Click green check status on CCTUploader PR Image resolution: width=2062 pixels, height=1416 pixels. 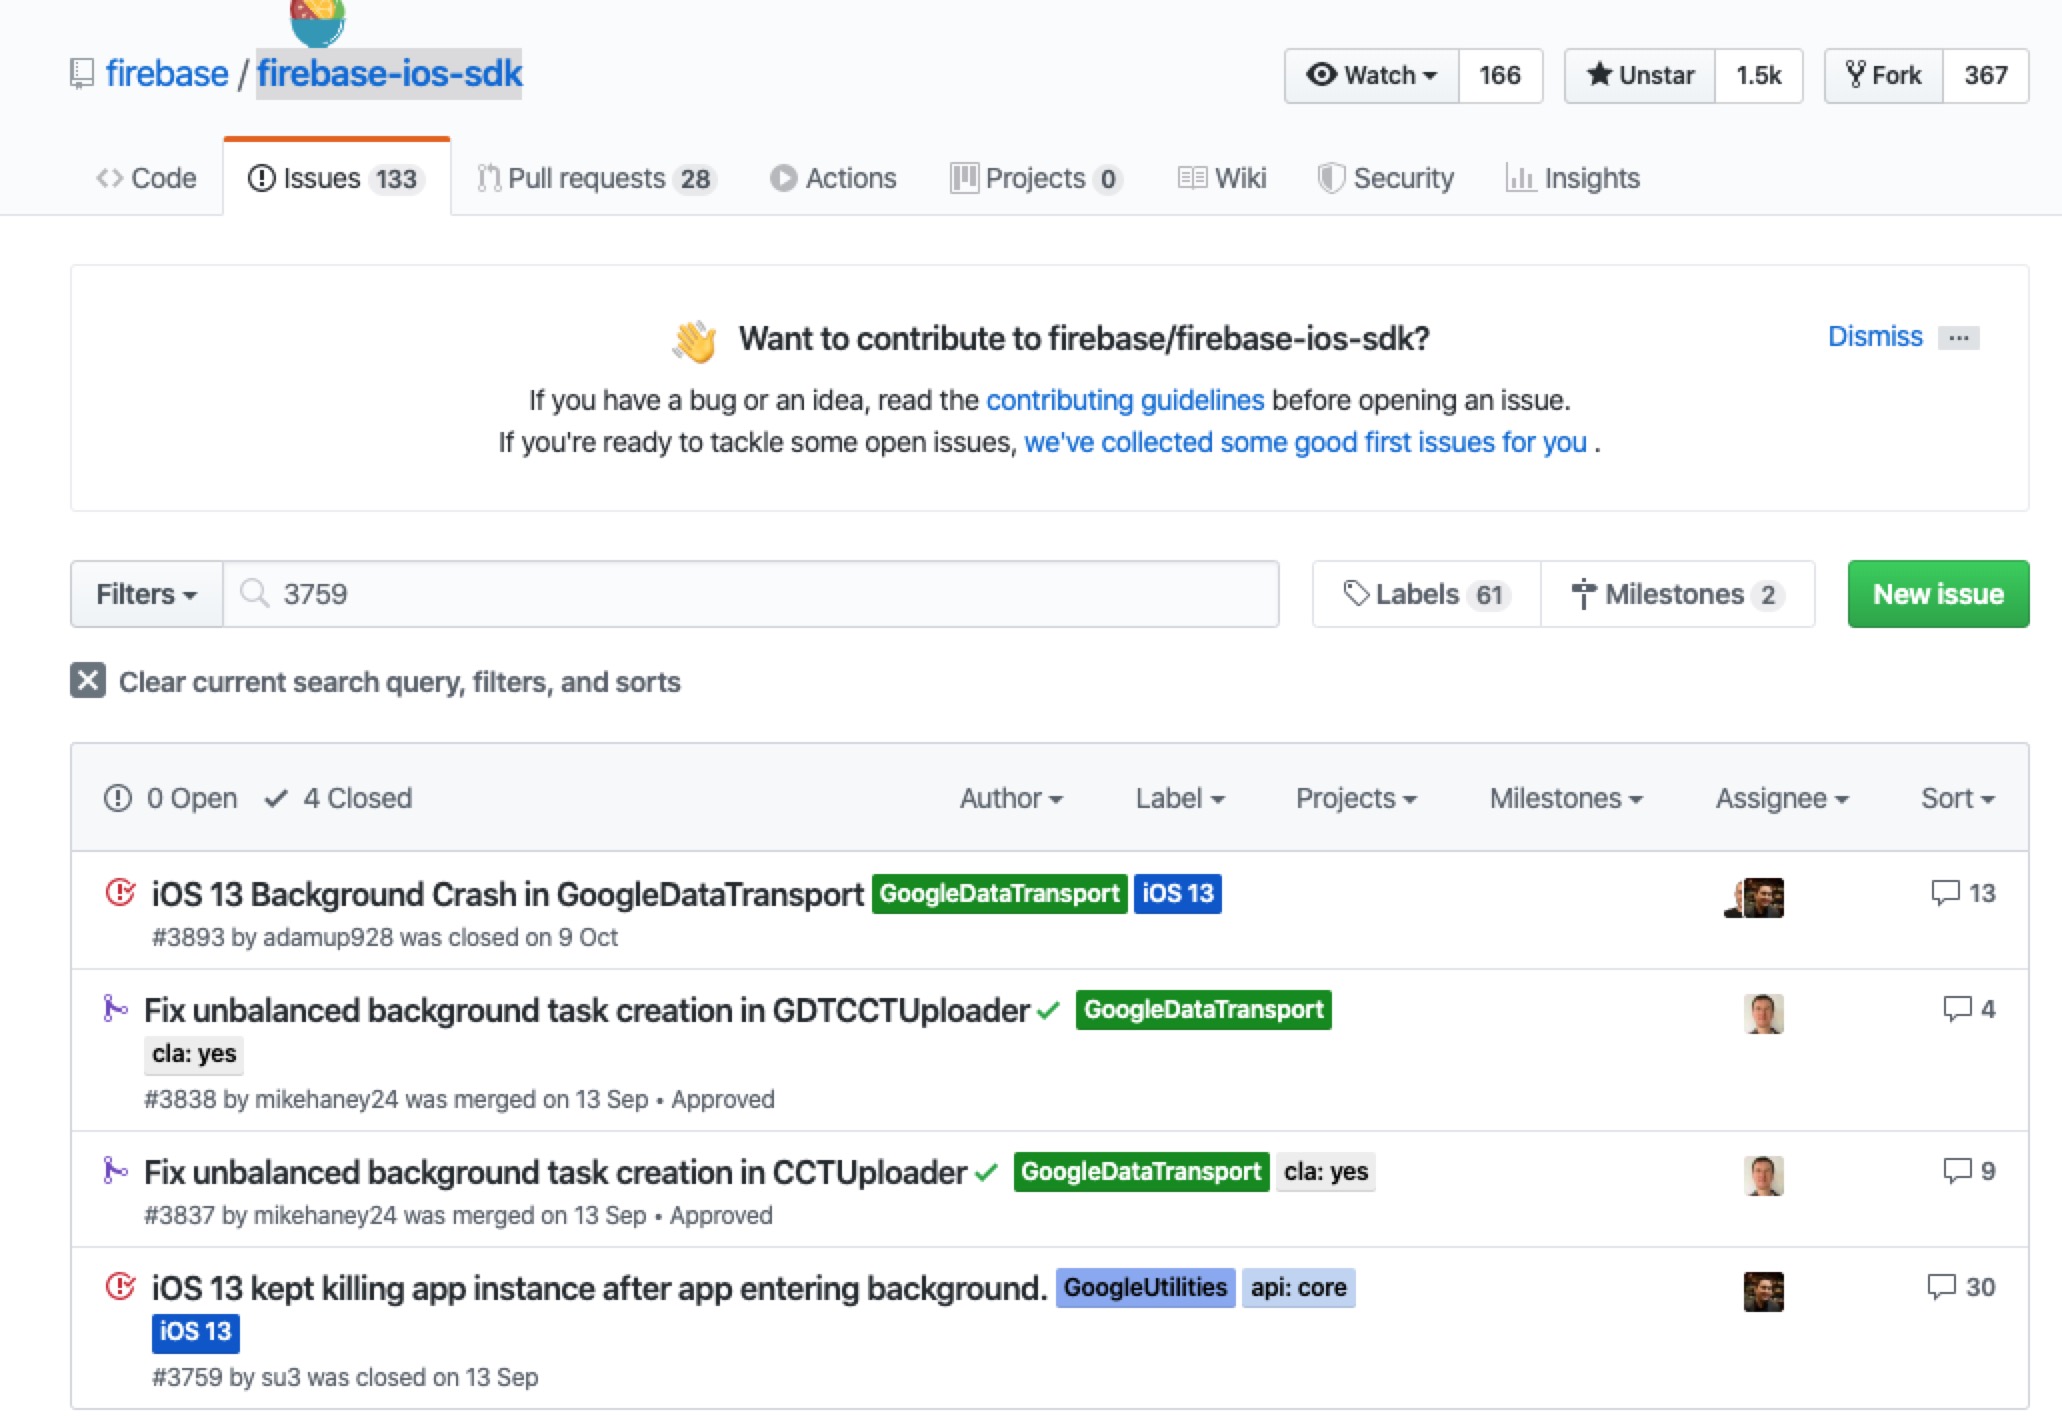(x=986, y=1173)
